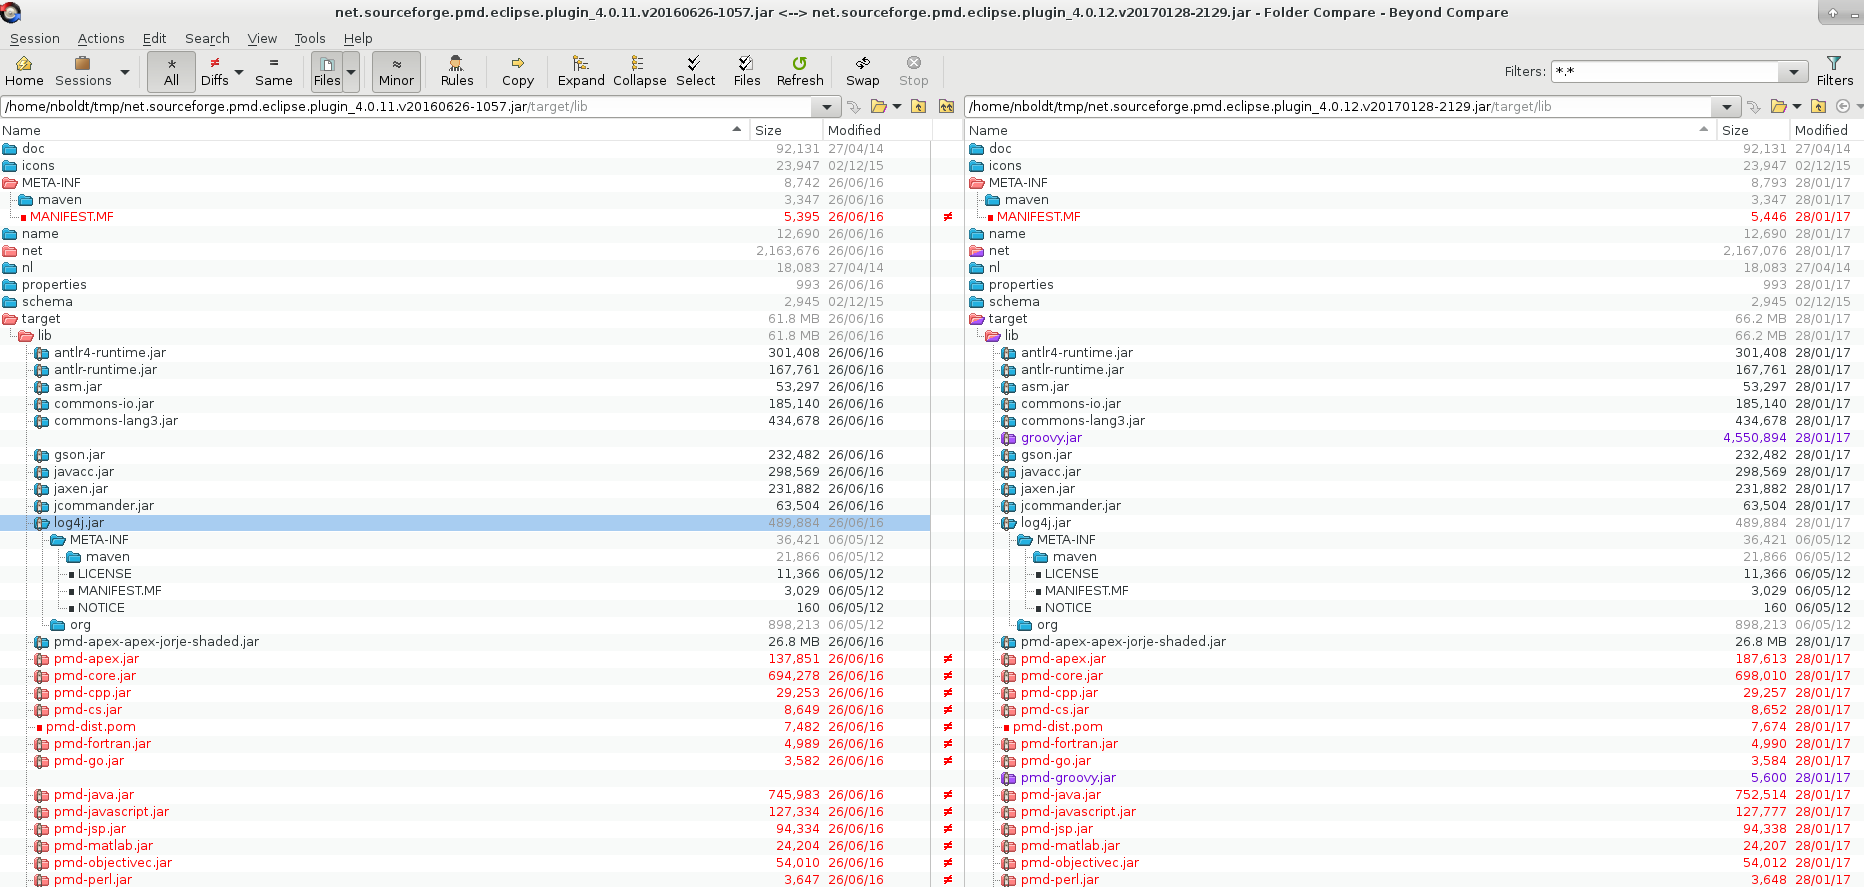Open the Sessions dropdown arrow
Screen dimensions: 1864x887
(125, 72)
